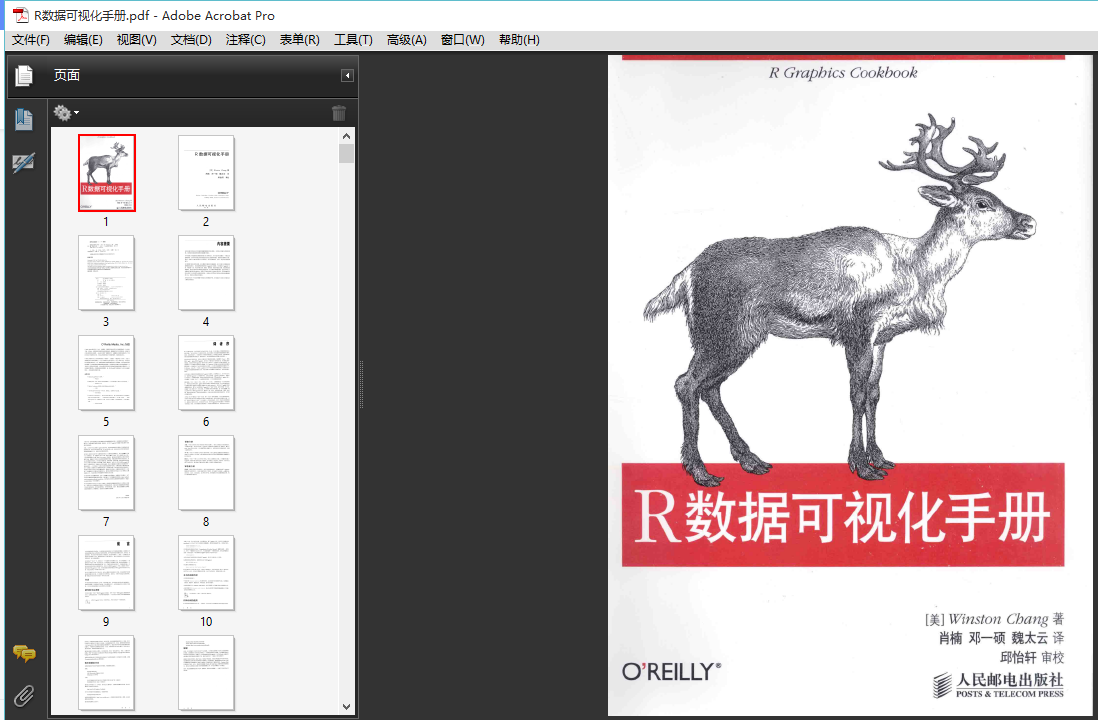Select the page 5 thumbnail
Viewport: 1098px width, 720px height.
click(106, 373)
